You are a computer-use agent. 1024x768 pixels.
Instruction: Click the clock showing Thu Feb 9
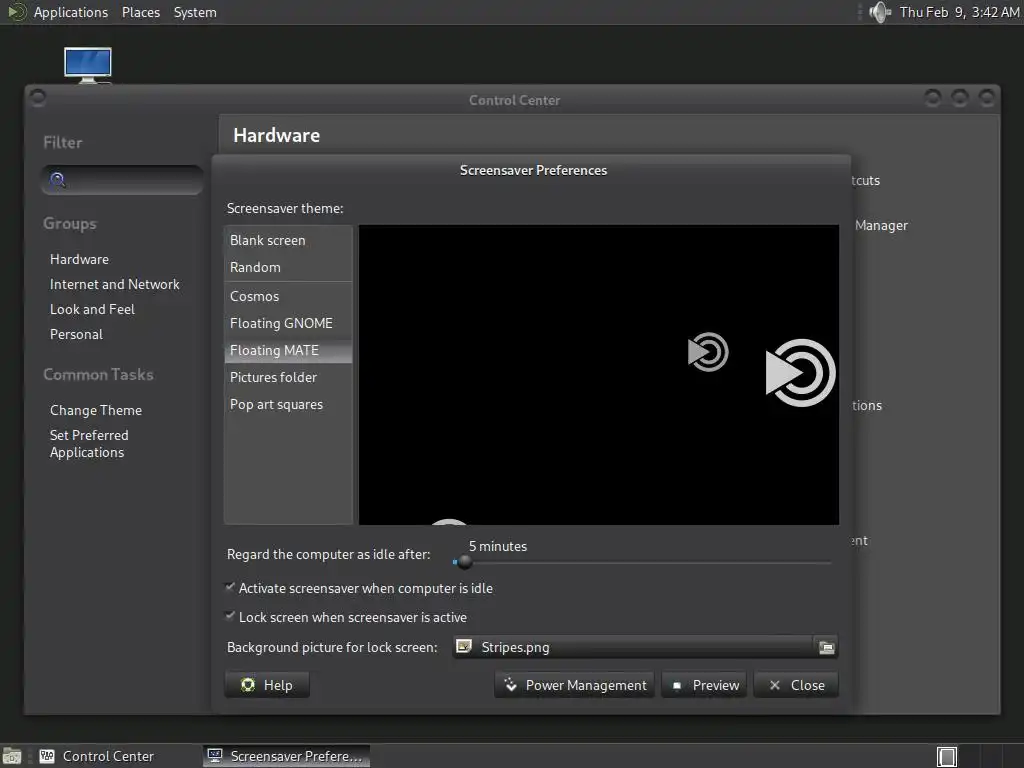click(959, 12)
